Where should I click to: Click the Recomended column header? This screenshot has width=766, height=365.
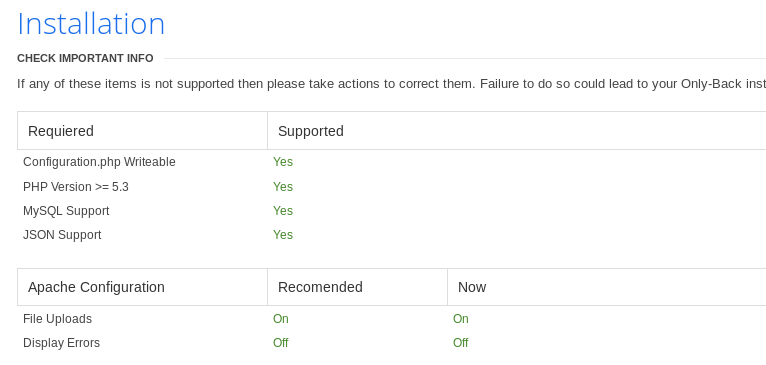point(320,287)
